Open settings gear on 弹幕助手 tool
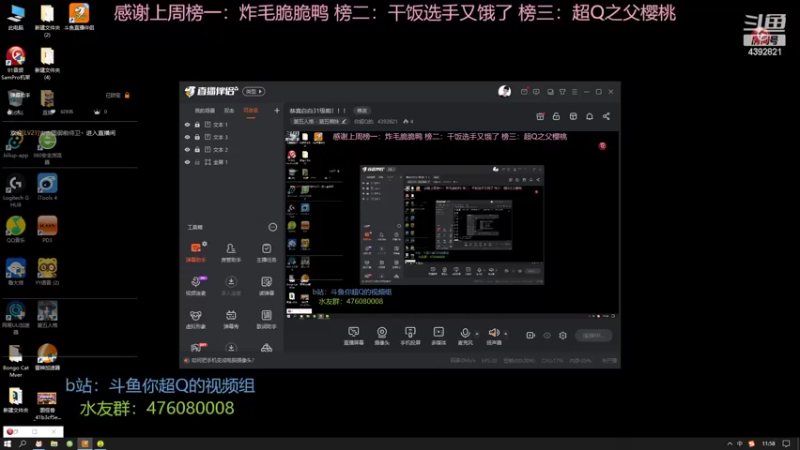800x450 pixels. pyautogui.click(x=205, y=244)
